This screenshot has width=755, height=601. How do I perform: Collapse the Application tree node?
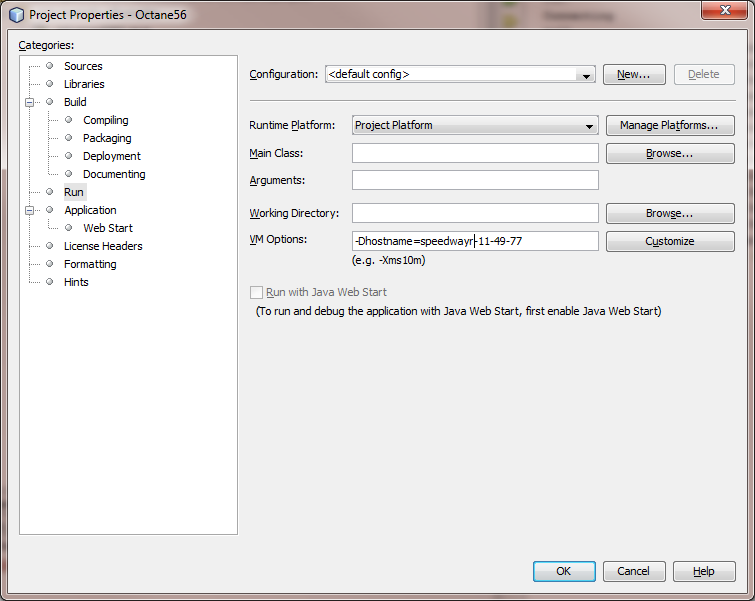tap(30, 210)
